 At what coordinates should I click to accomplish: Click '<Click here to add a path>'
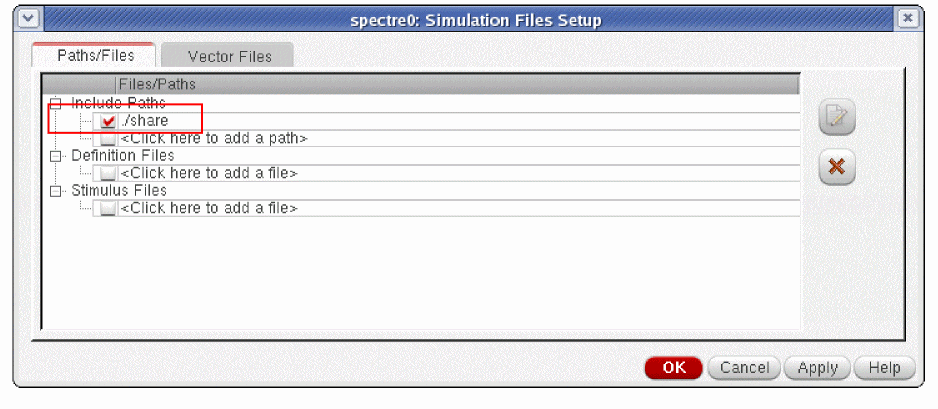(213, 139)
